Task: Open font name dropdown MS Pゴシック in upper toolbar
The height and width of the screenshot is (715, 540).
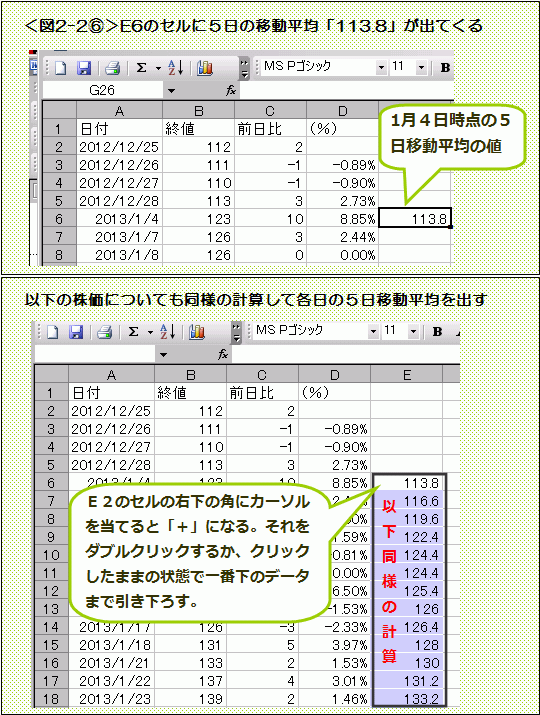Action: point(381,68)
